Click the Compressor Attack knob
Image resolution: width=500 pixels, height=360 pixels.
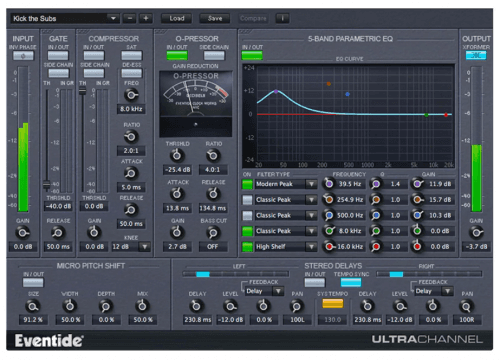(131, 173)
